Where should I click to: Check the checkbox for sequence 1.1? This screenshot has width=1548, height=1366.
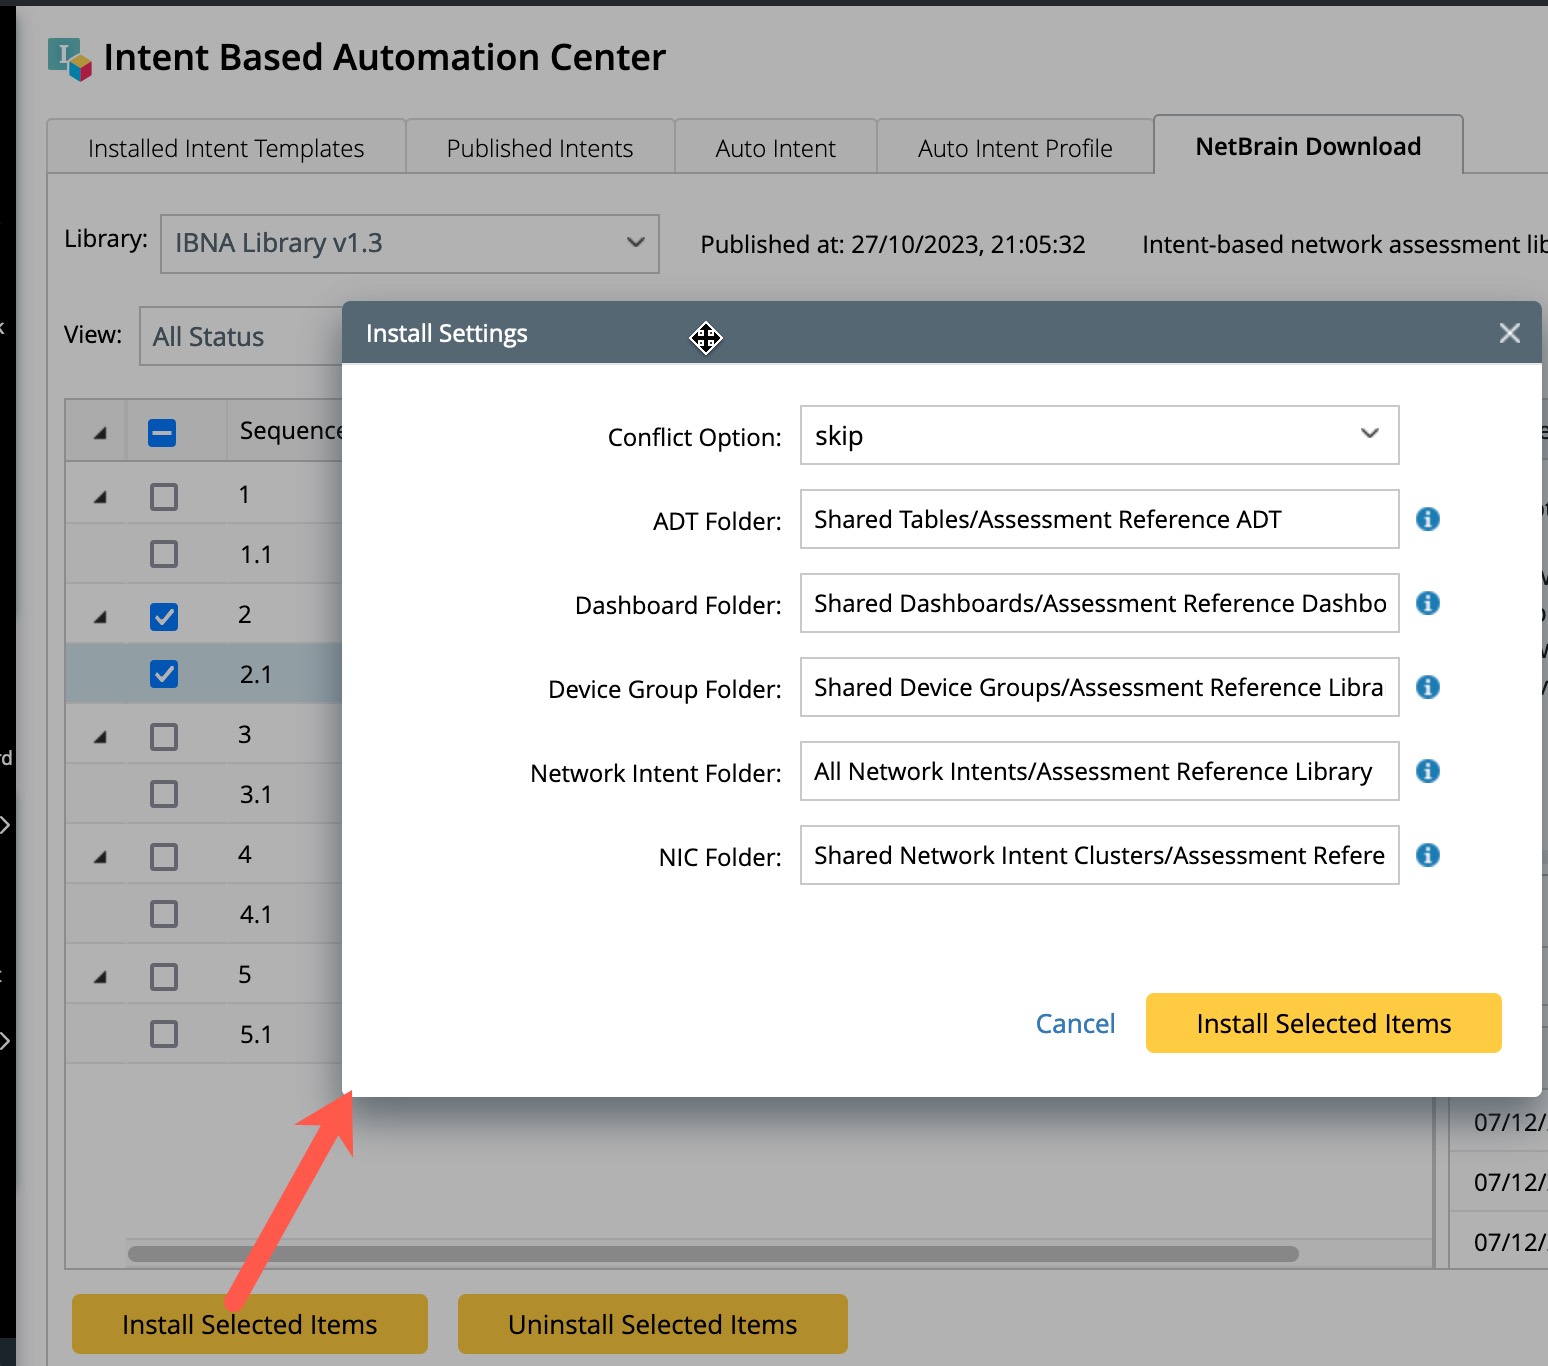(x=164, y=554)
